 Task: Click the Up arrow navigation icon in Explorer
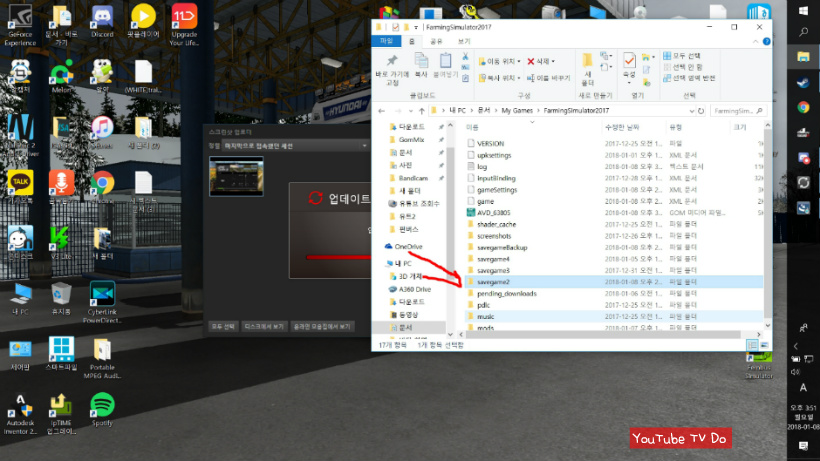[x=422, y=111]
